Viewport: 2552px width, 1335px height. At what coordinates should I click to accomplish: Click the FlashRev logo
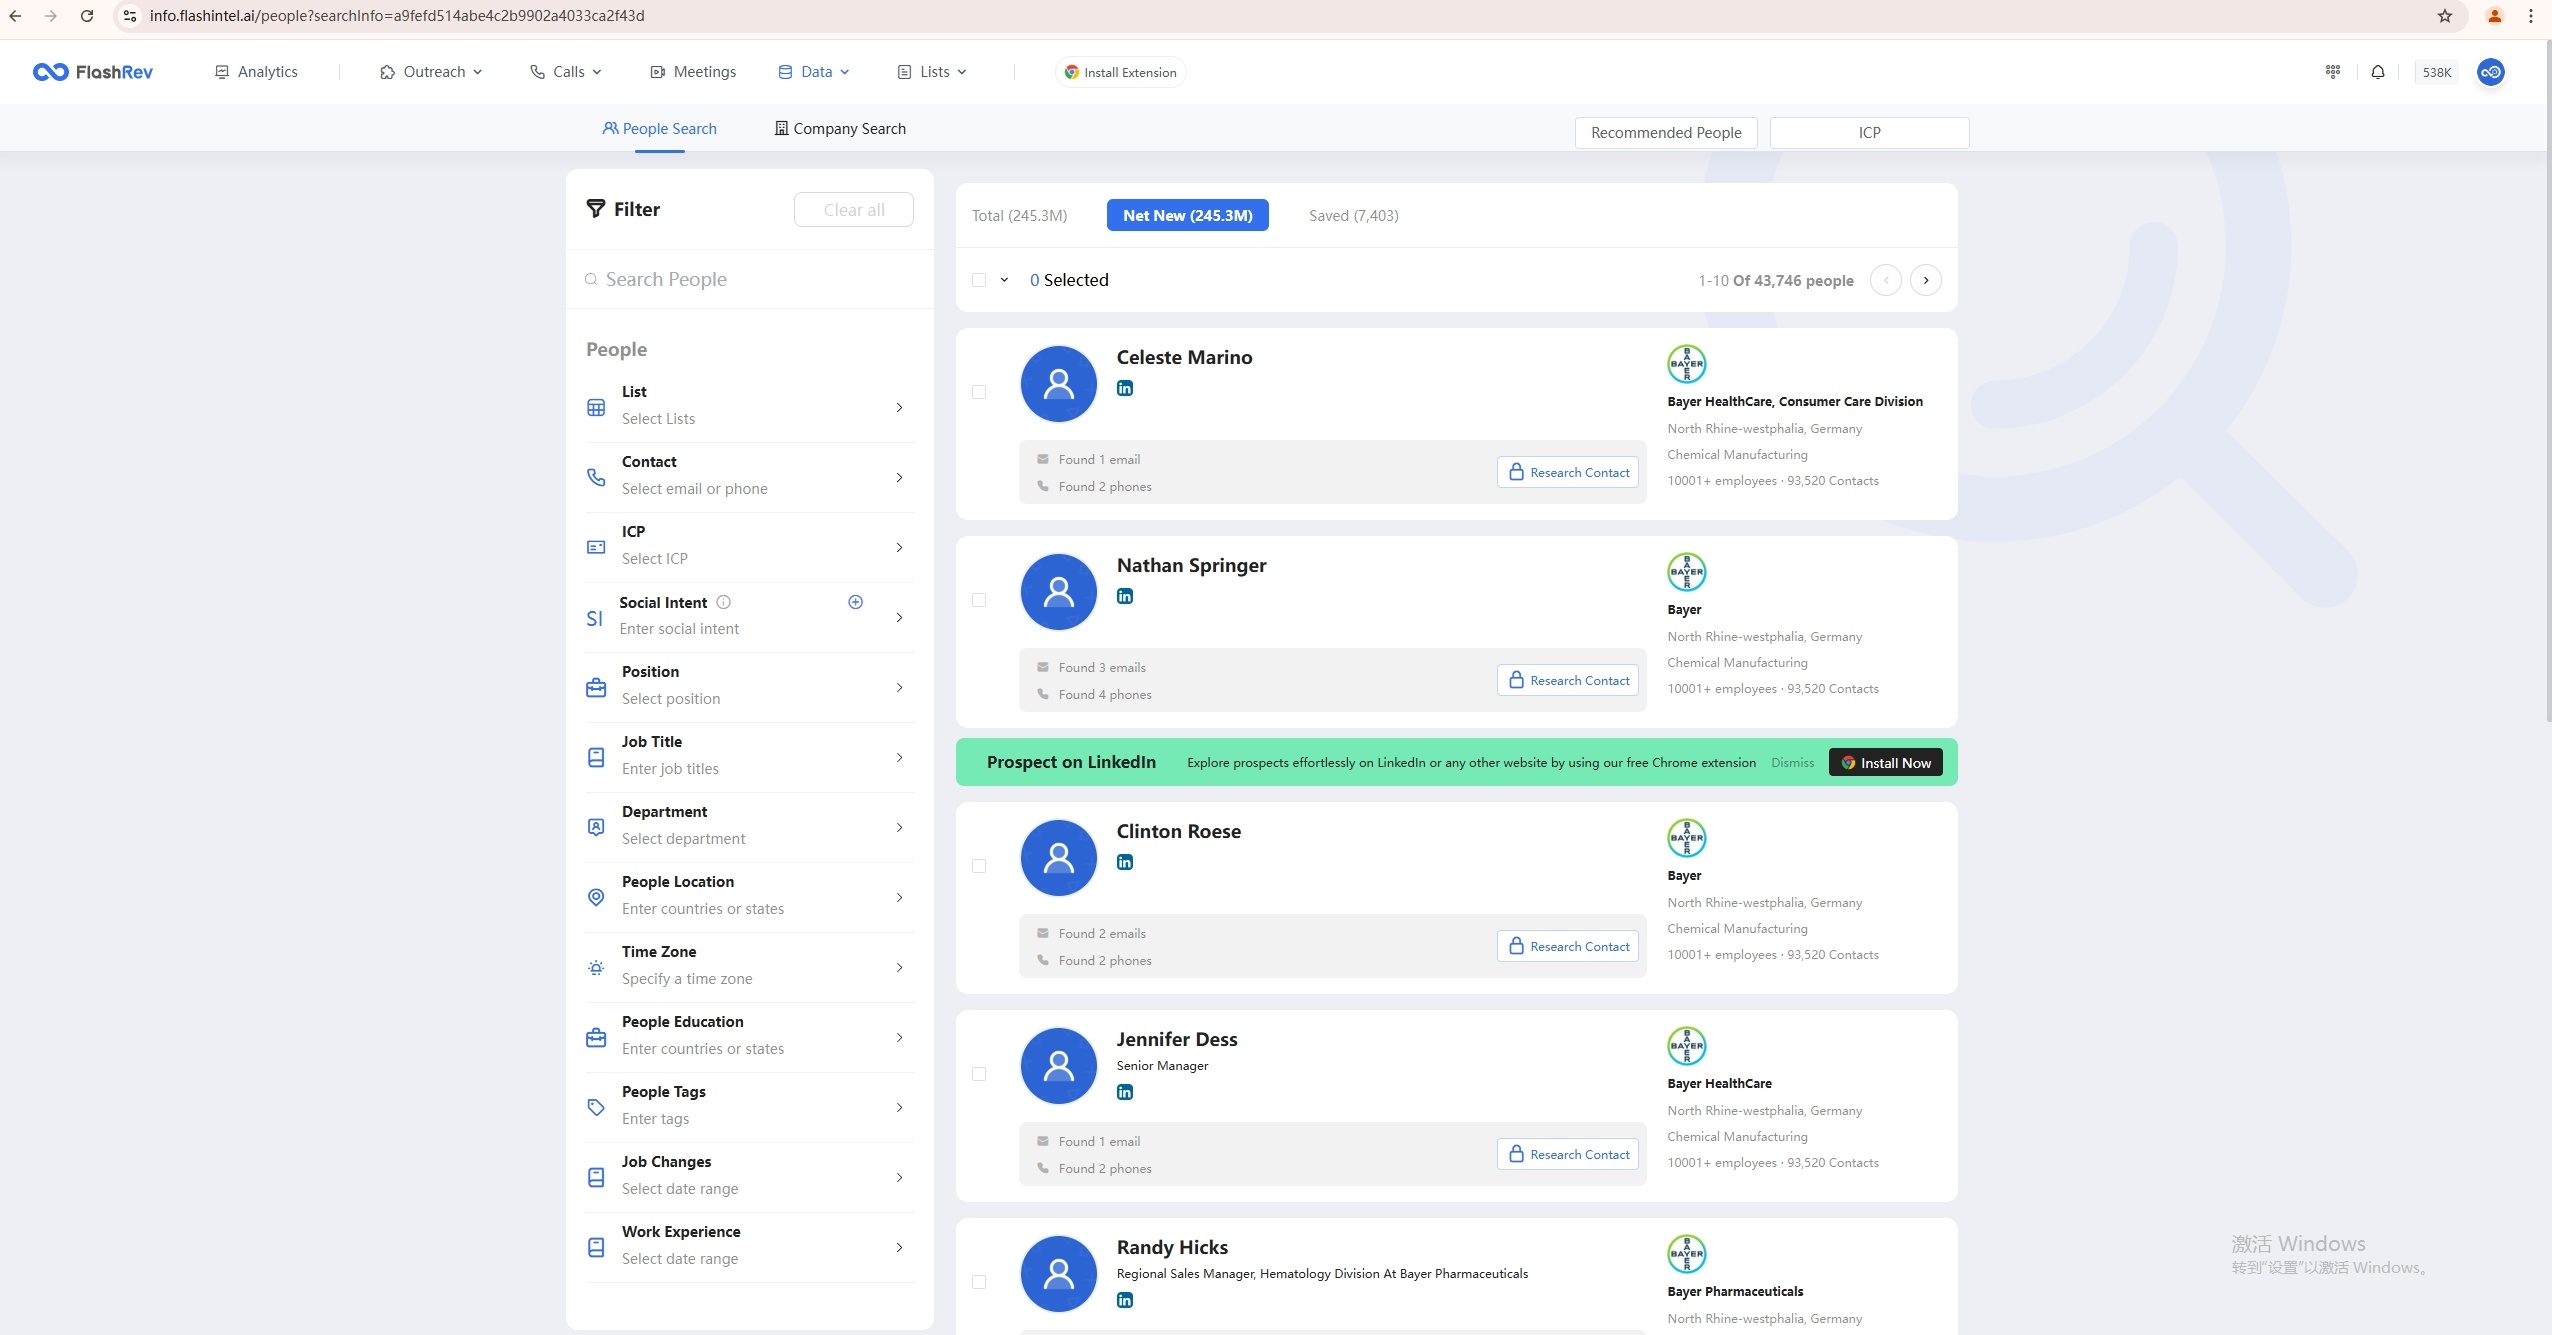pos(92,72)
